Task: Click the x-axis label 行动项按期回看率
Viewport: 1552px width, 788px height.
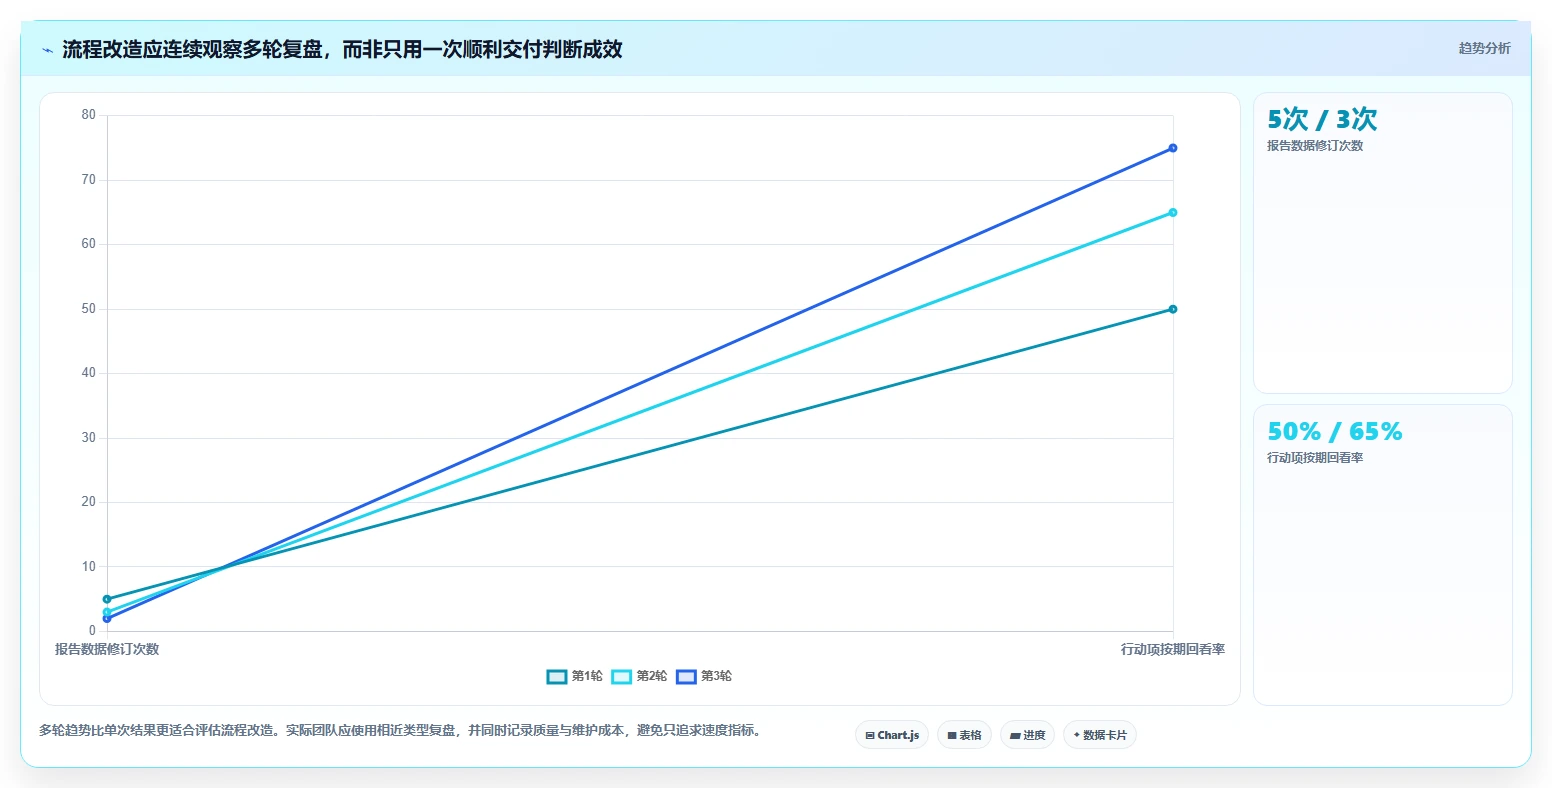Action: [1173, 649]
